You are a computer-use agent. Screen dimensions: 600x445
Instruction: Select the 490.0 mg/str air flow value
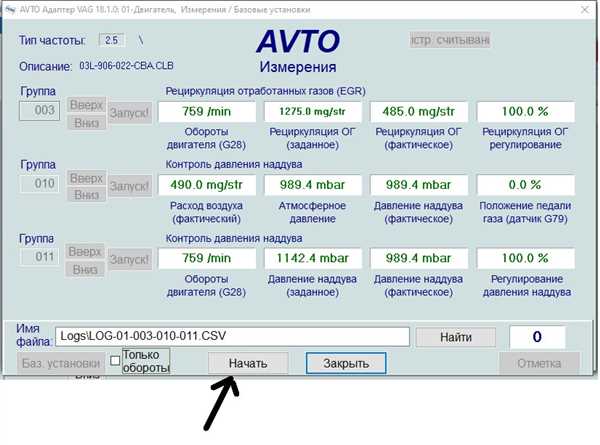(207, 185)
